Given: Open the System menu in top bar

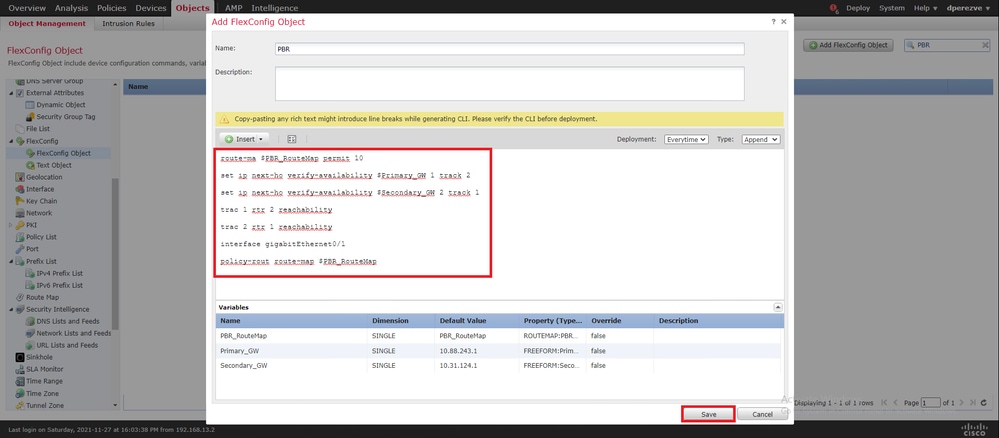Looking at the screenshot, I should [x=891, y=8].
